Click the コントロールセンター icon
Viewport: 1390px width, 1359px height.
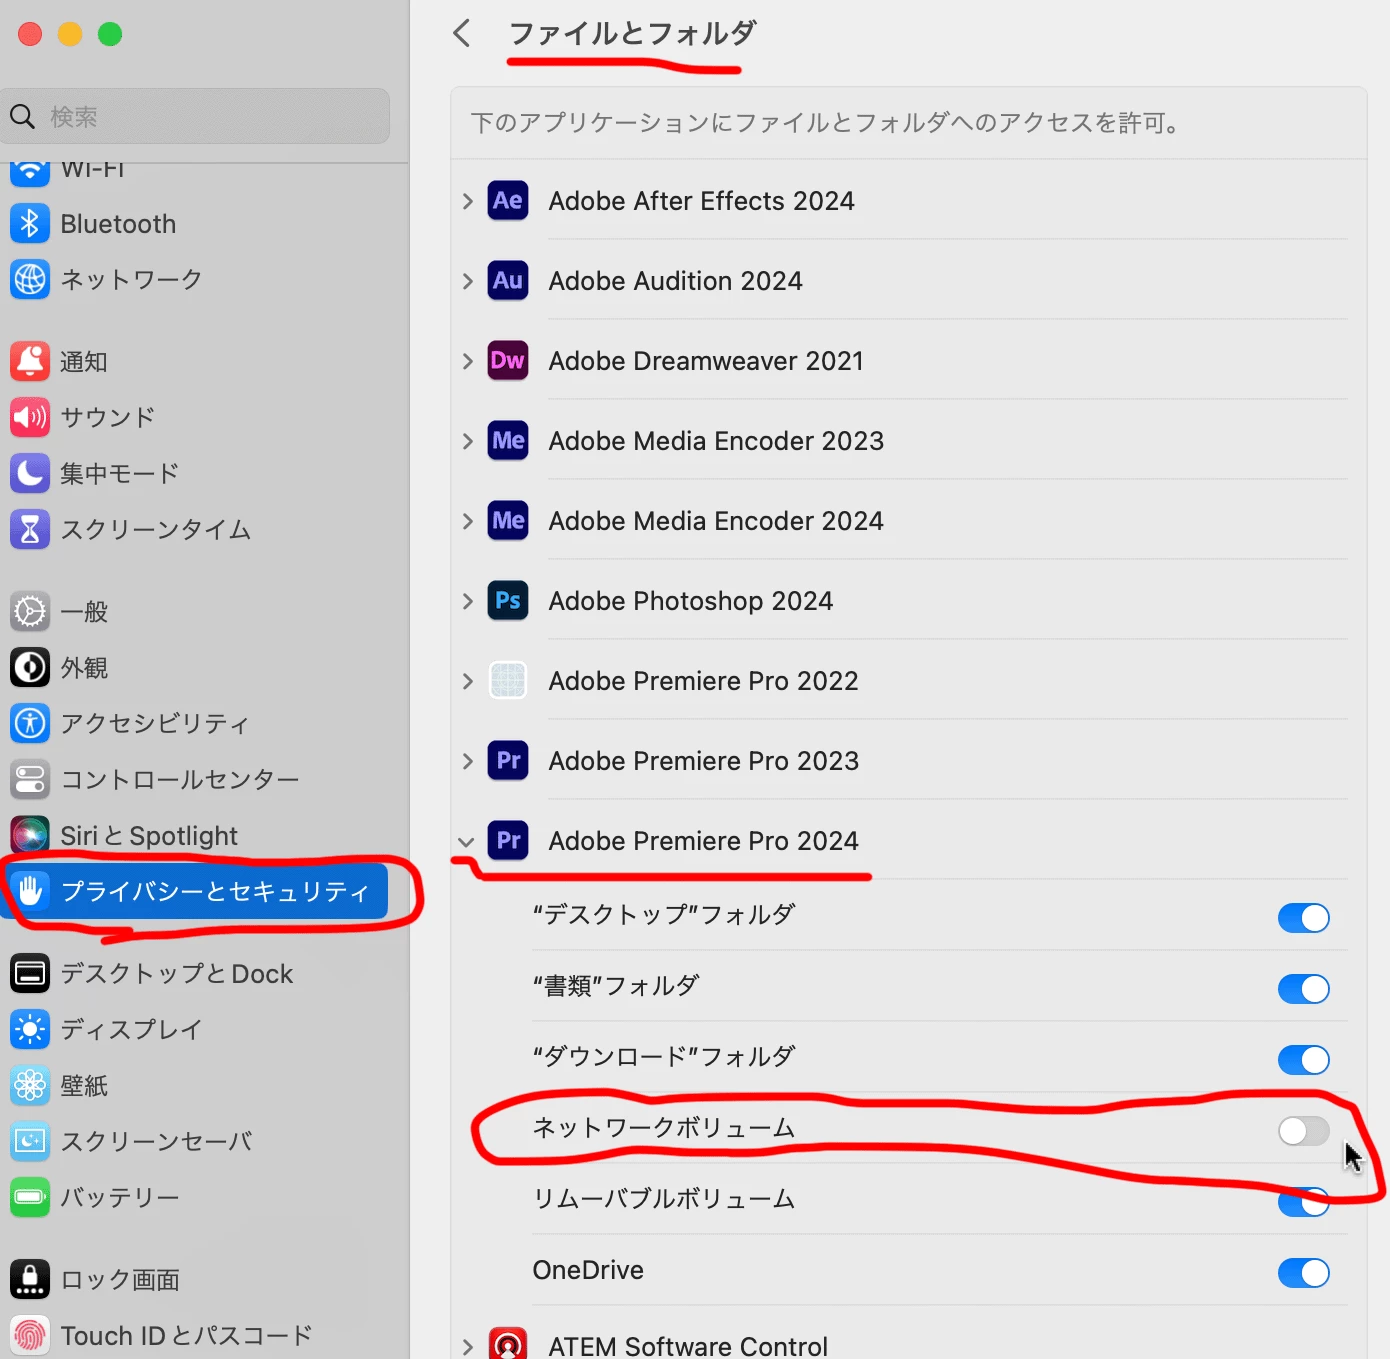click(30, 779)
